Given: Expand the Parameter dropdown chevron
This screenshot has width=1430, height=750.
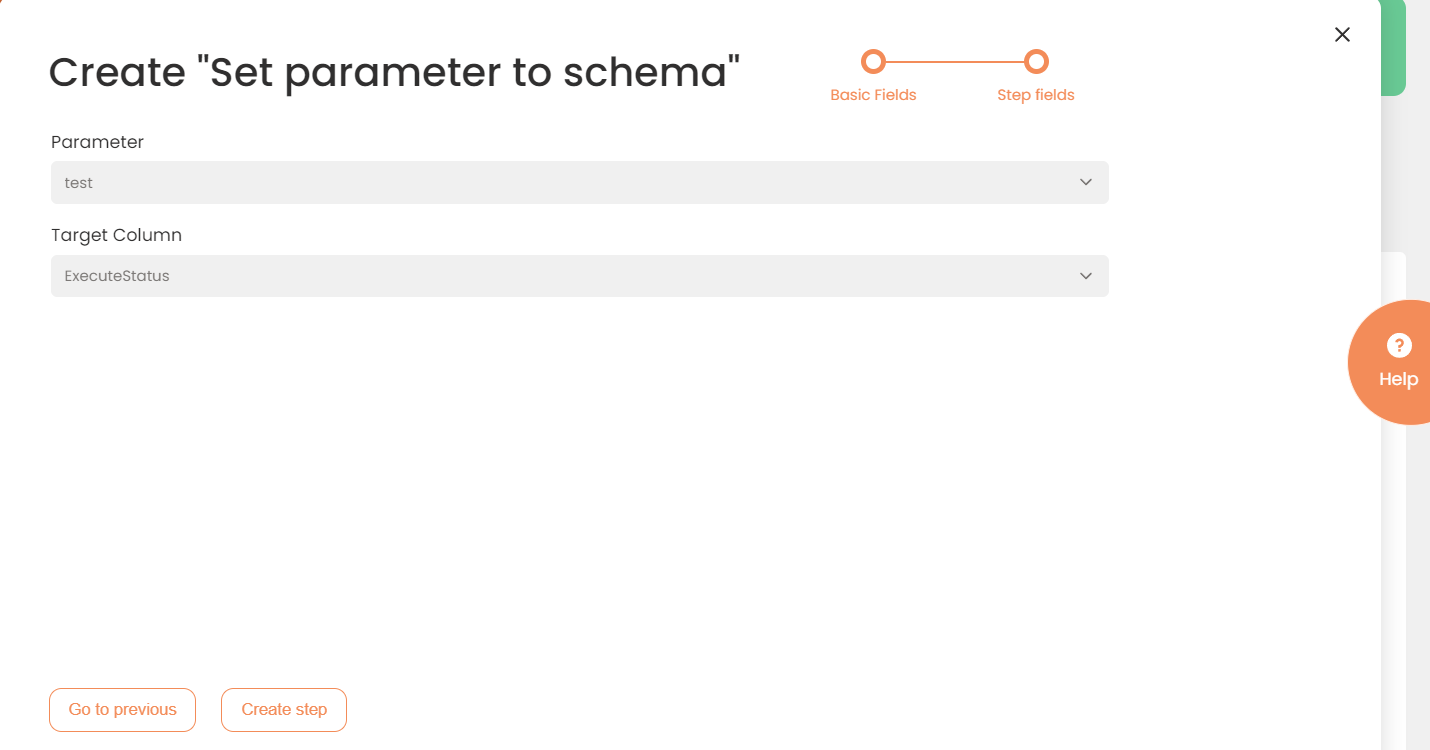Looking at the screenshot, I should click(x=1086, y=183).
